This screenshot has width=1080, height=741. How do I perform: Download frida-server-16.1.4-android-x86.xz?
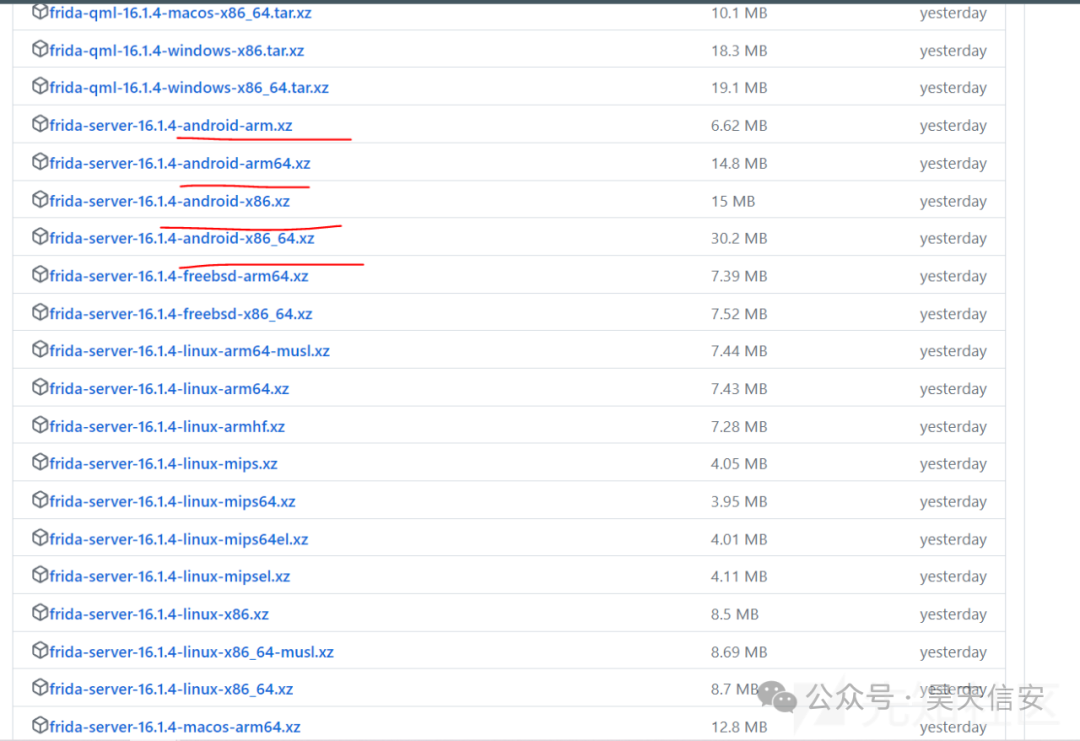tap(169, 201)
